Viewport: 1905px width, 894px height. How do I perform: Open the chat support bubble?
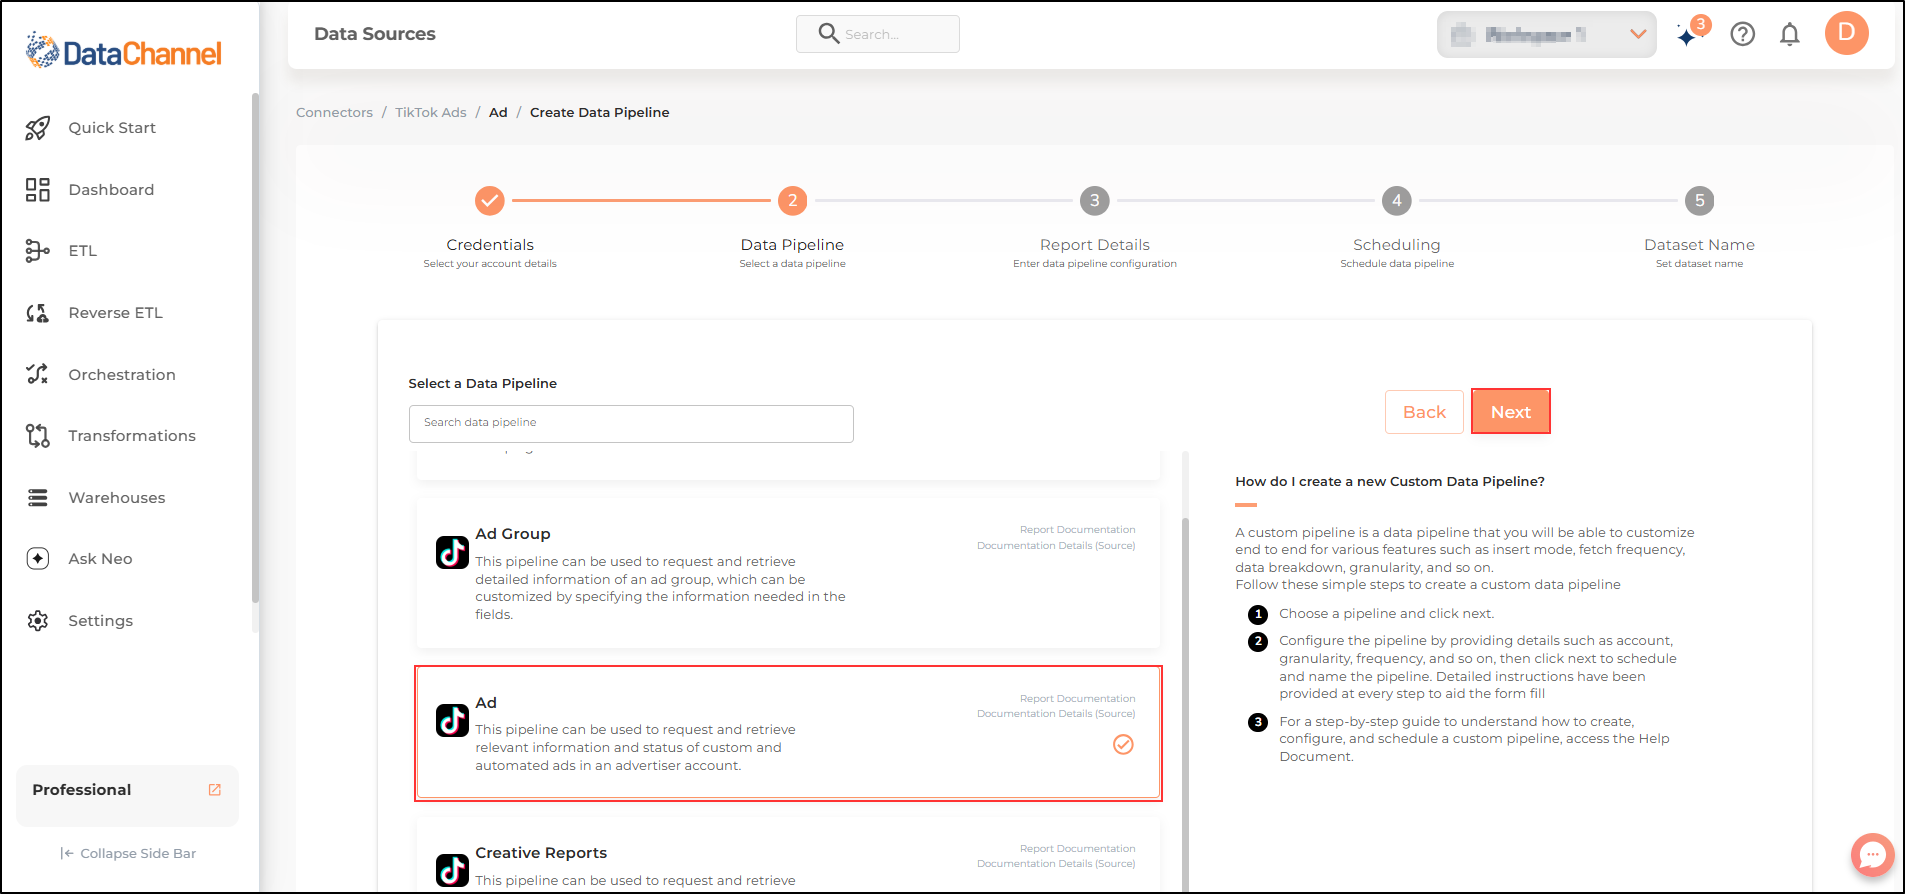click(1872, 856)
